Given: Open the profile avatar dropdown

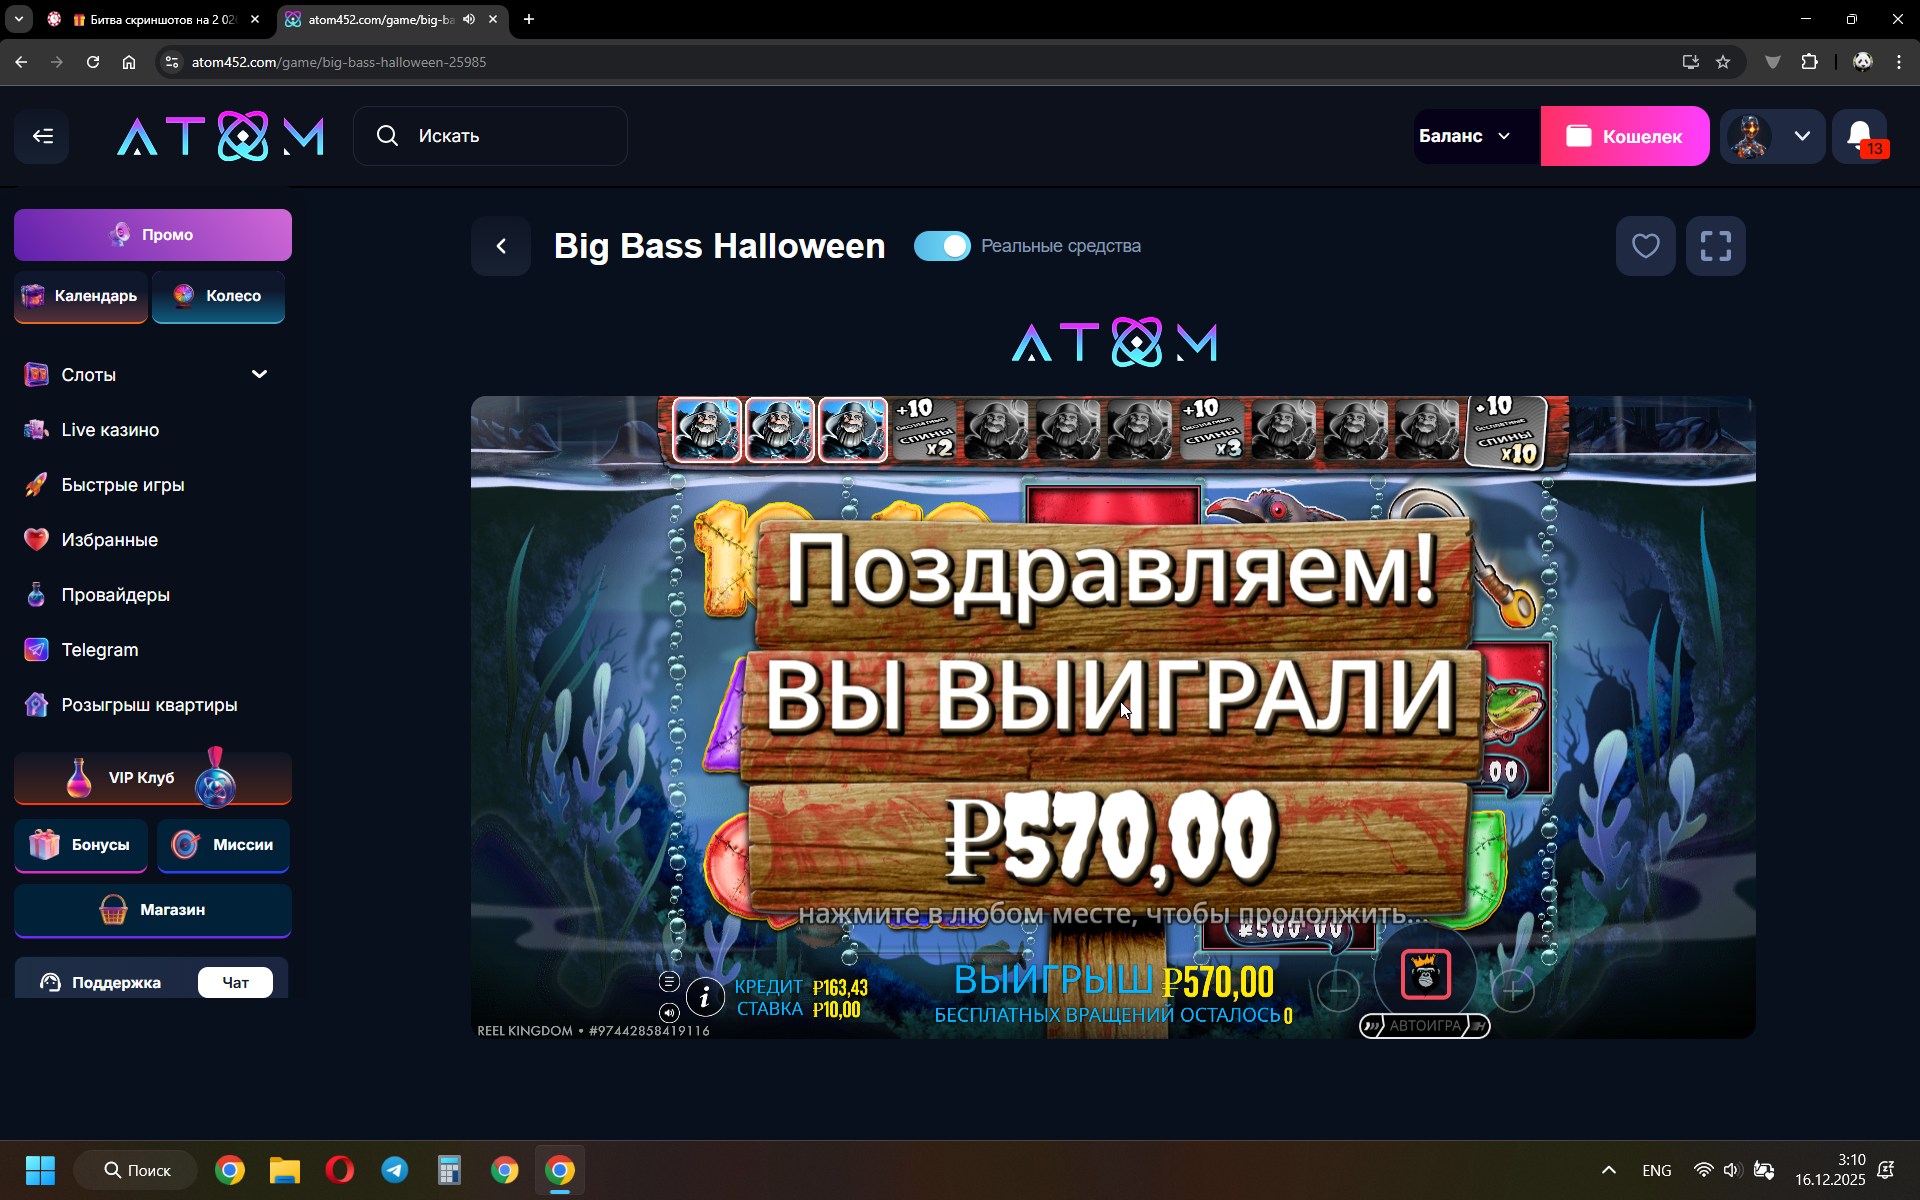Looking at the screenshot, I should point(1773,136).
